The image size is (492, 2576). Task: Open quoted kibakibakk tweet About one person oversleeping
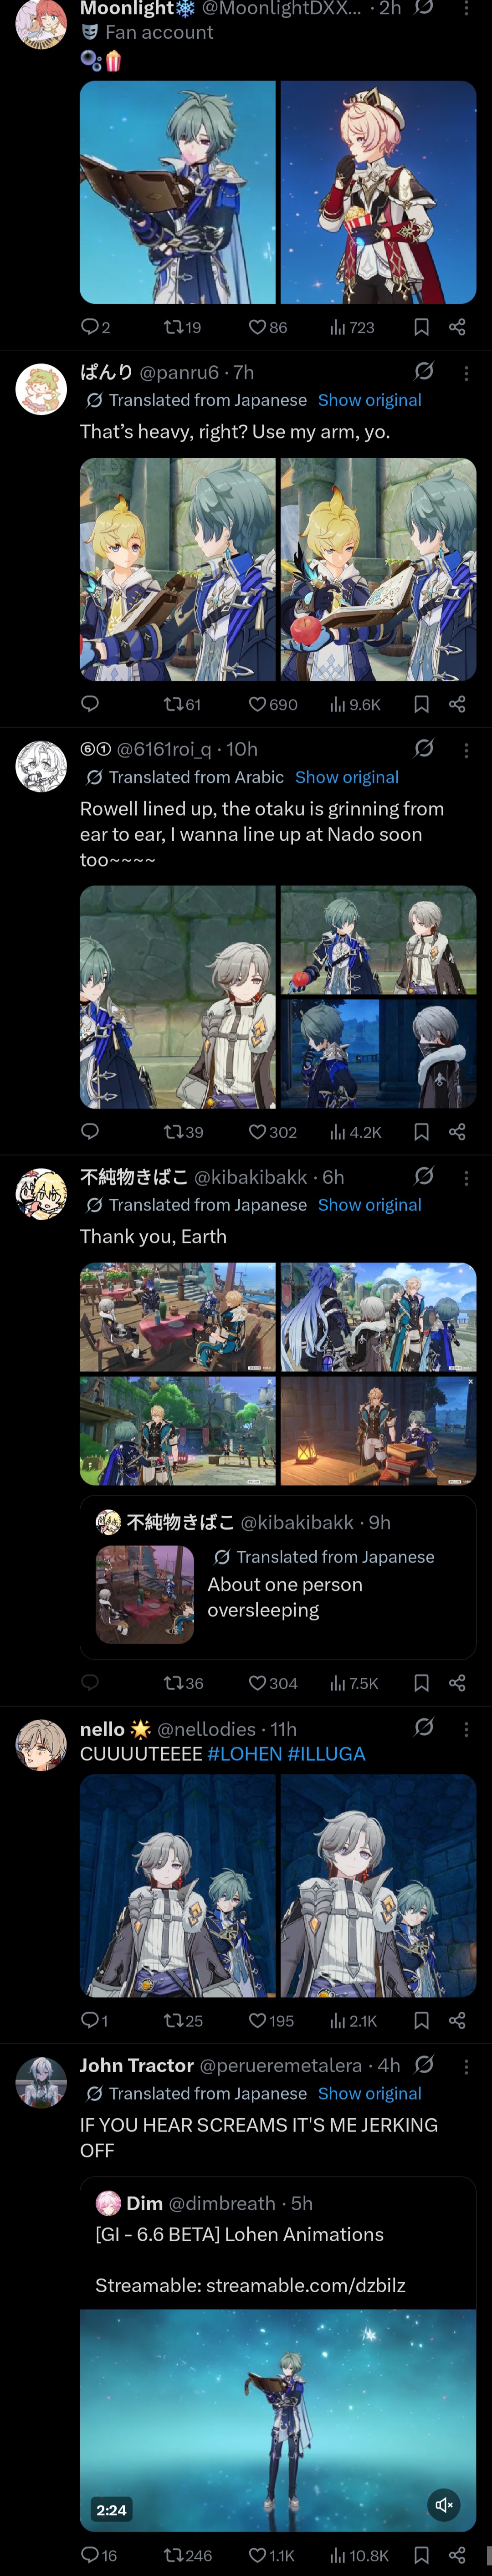(278, 1578)
